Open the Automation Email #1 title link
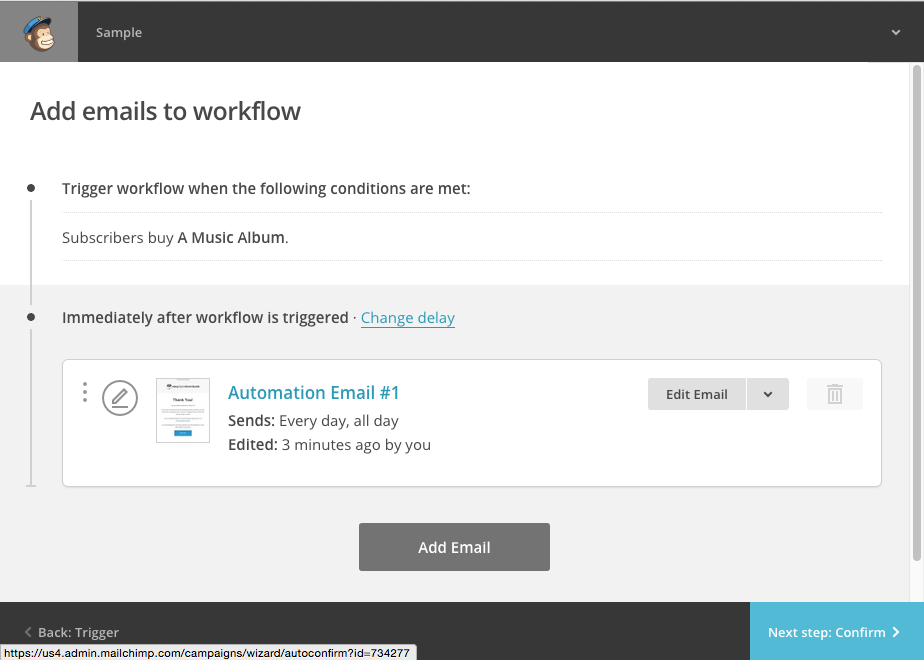 pos(313,393)
